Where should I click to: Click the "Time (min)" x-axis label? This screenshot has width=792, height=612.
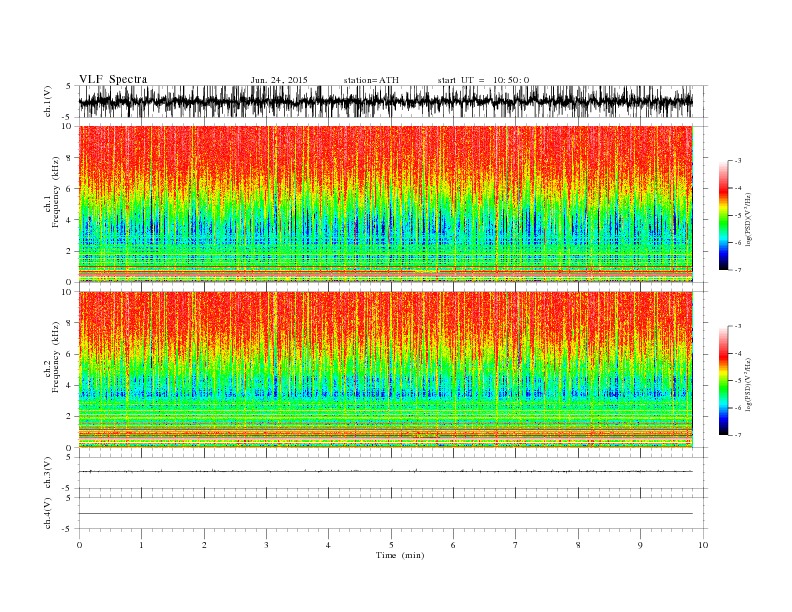[400, 555]
